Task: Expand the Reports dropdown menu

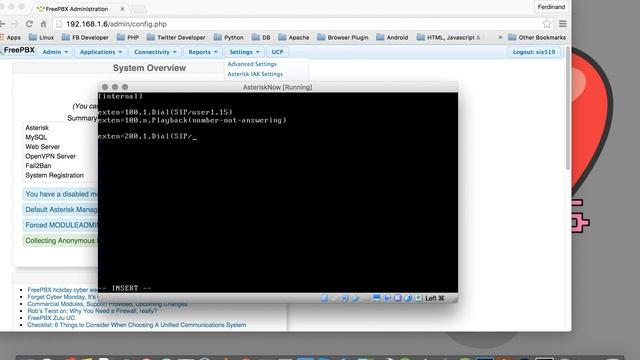Action: click(x=203, y=52)
